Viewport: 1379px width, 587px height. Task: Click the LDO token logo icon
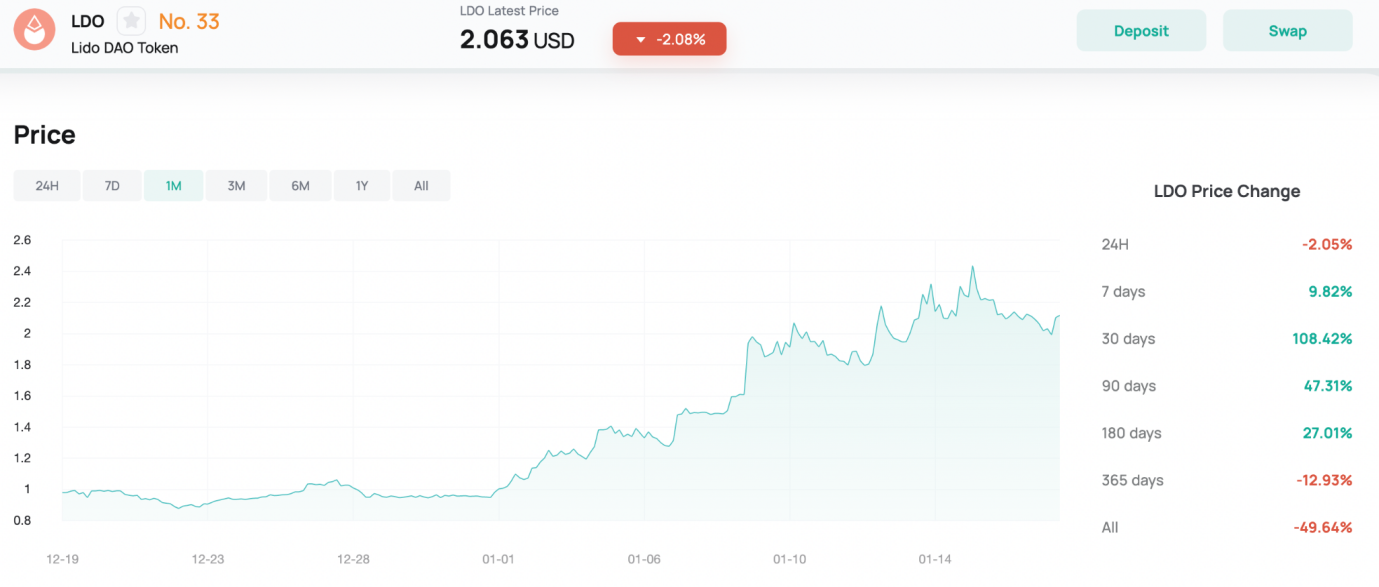[34, 31]
